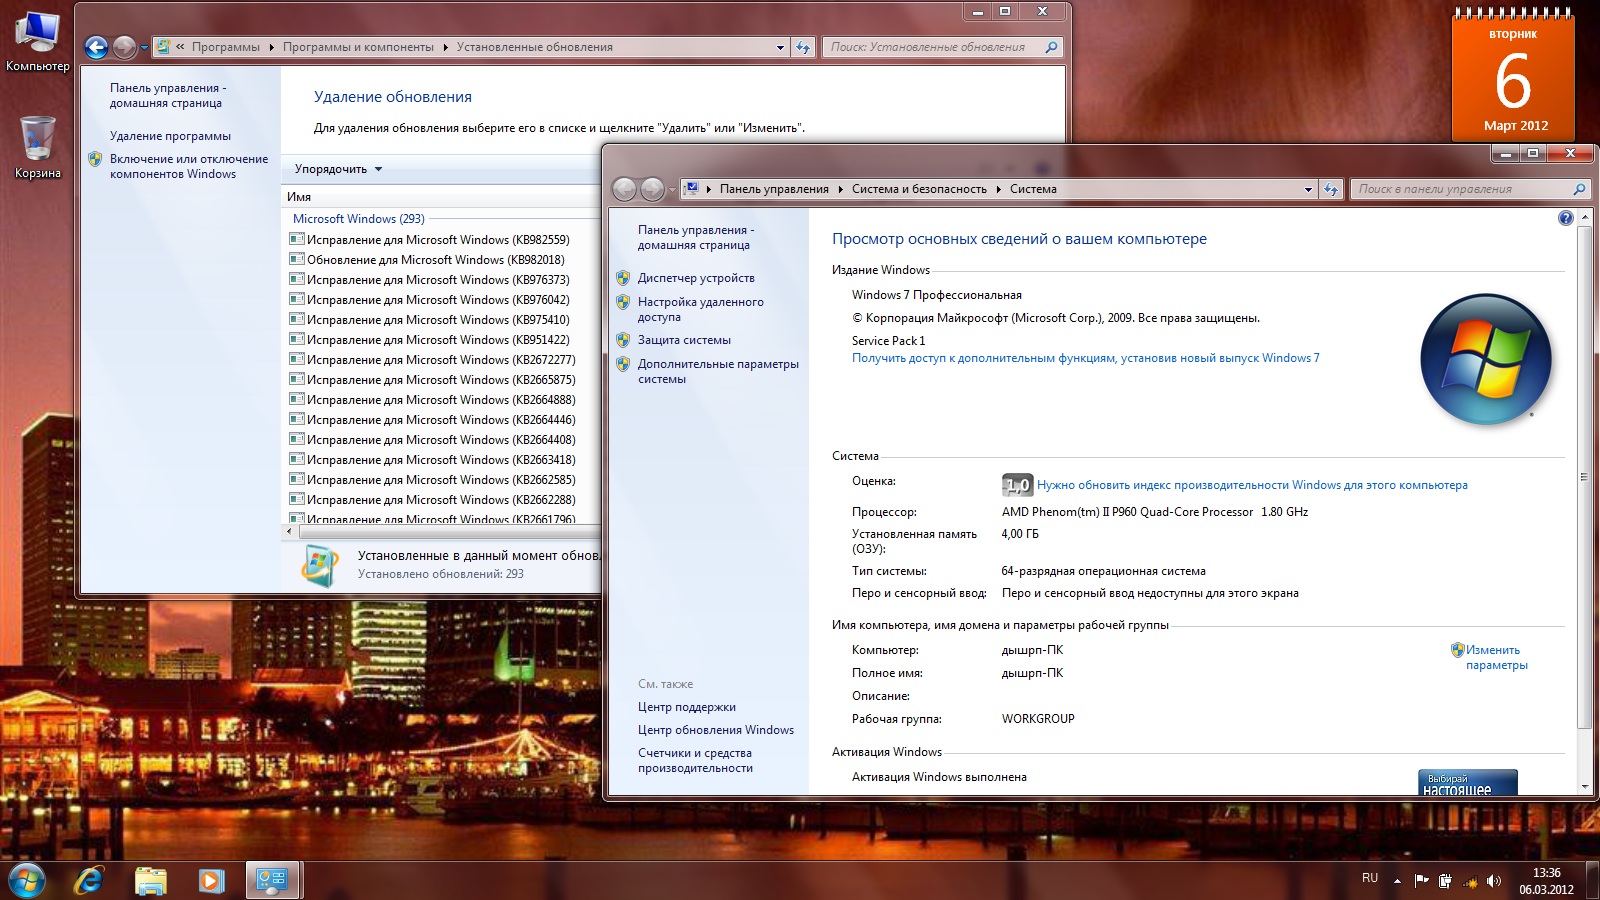Click 'Удаление программы' link
The width and height of the screenshot is (1600, 900).
pyautogui.click(x=170, y=136)
